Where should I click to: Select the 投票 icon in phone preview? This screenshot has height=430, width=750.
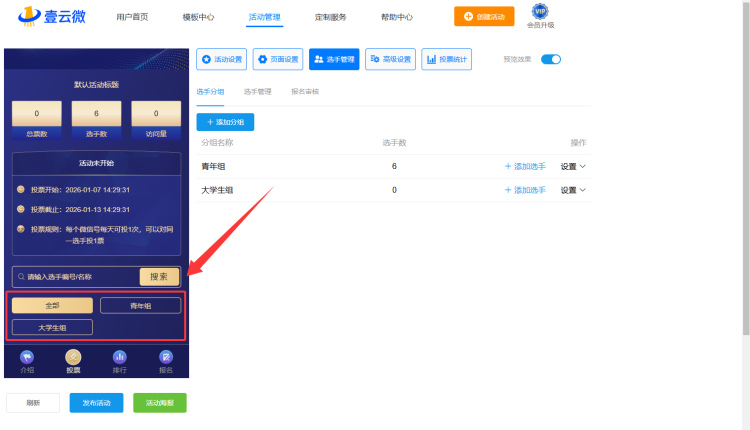(x=73, y=358)
